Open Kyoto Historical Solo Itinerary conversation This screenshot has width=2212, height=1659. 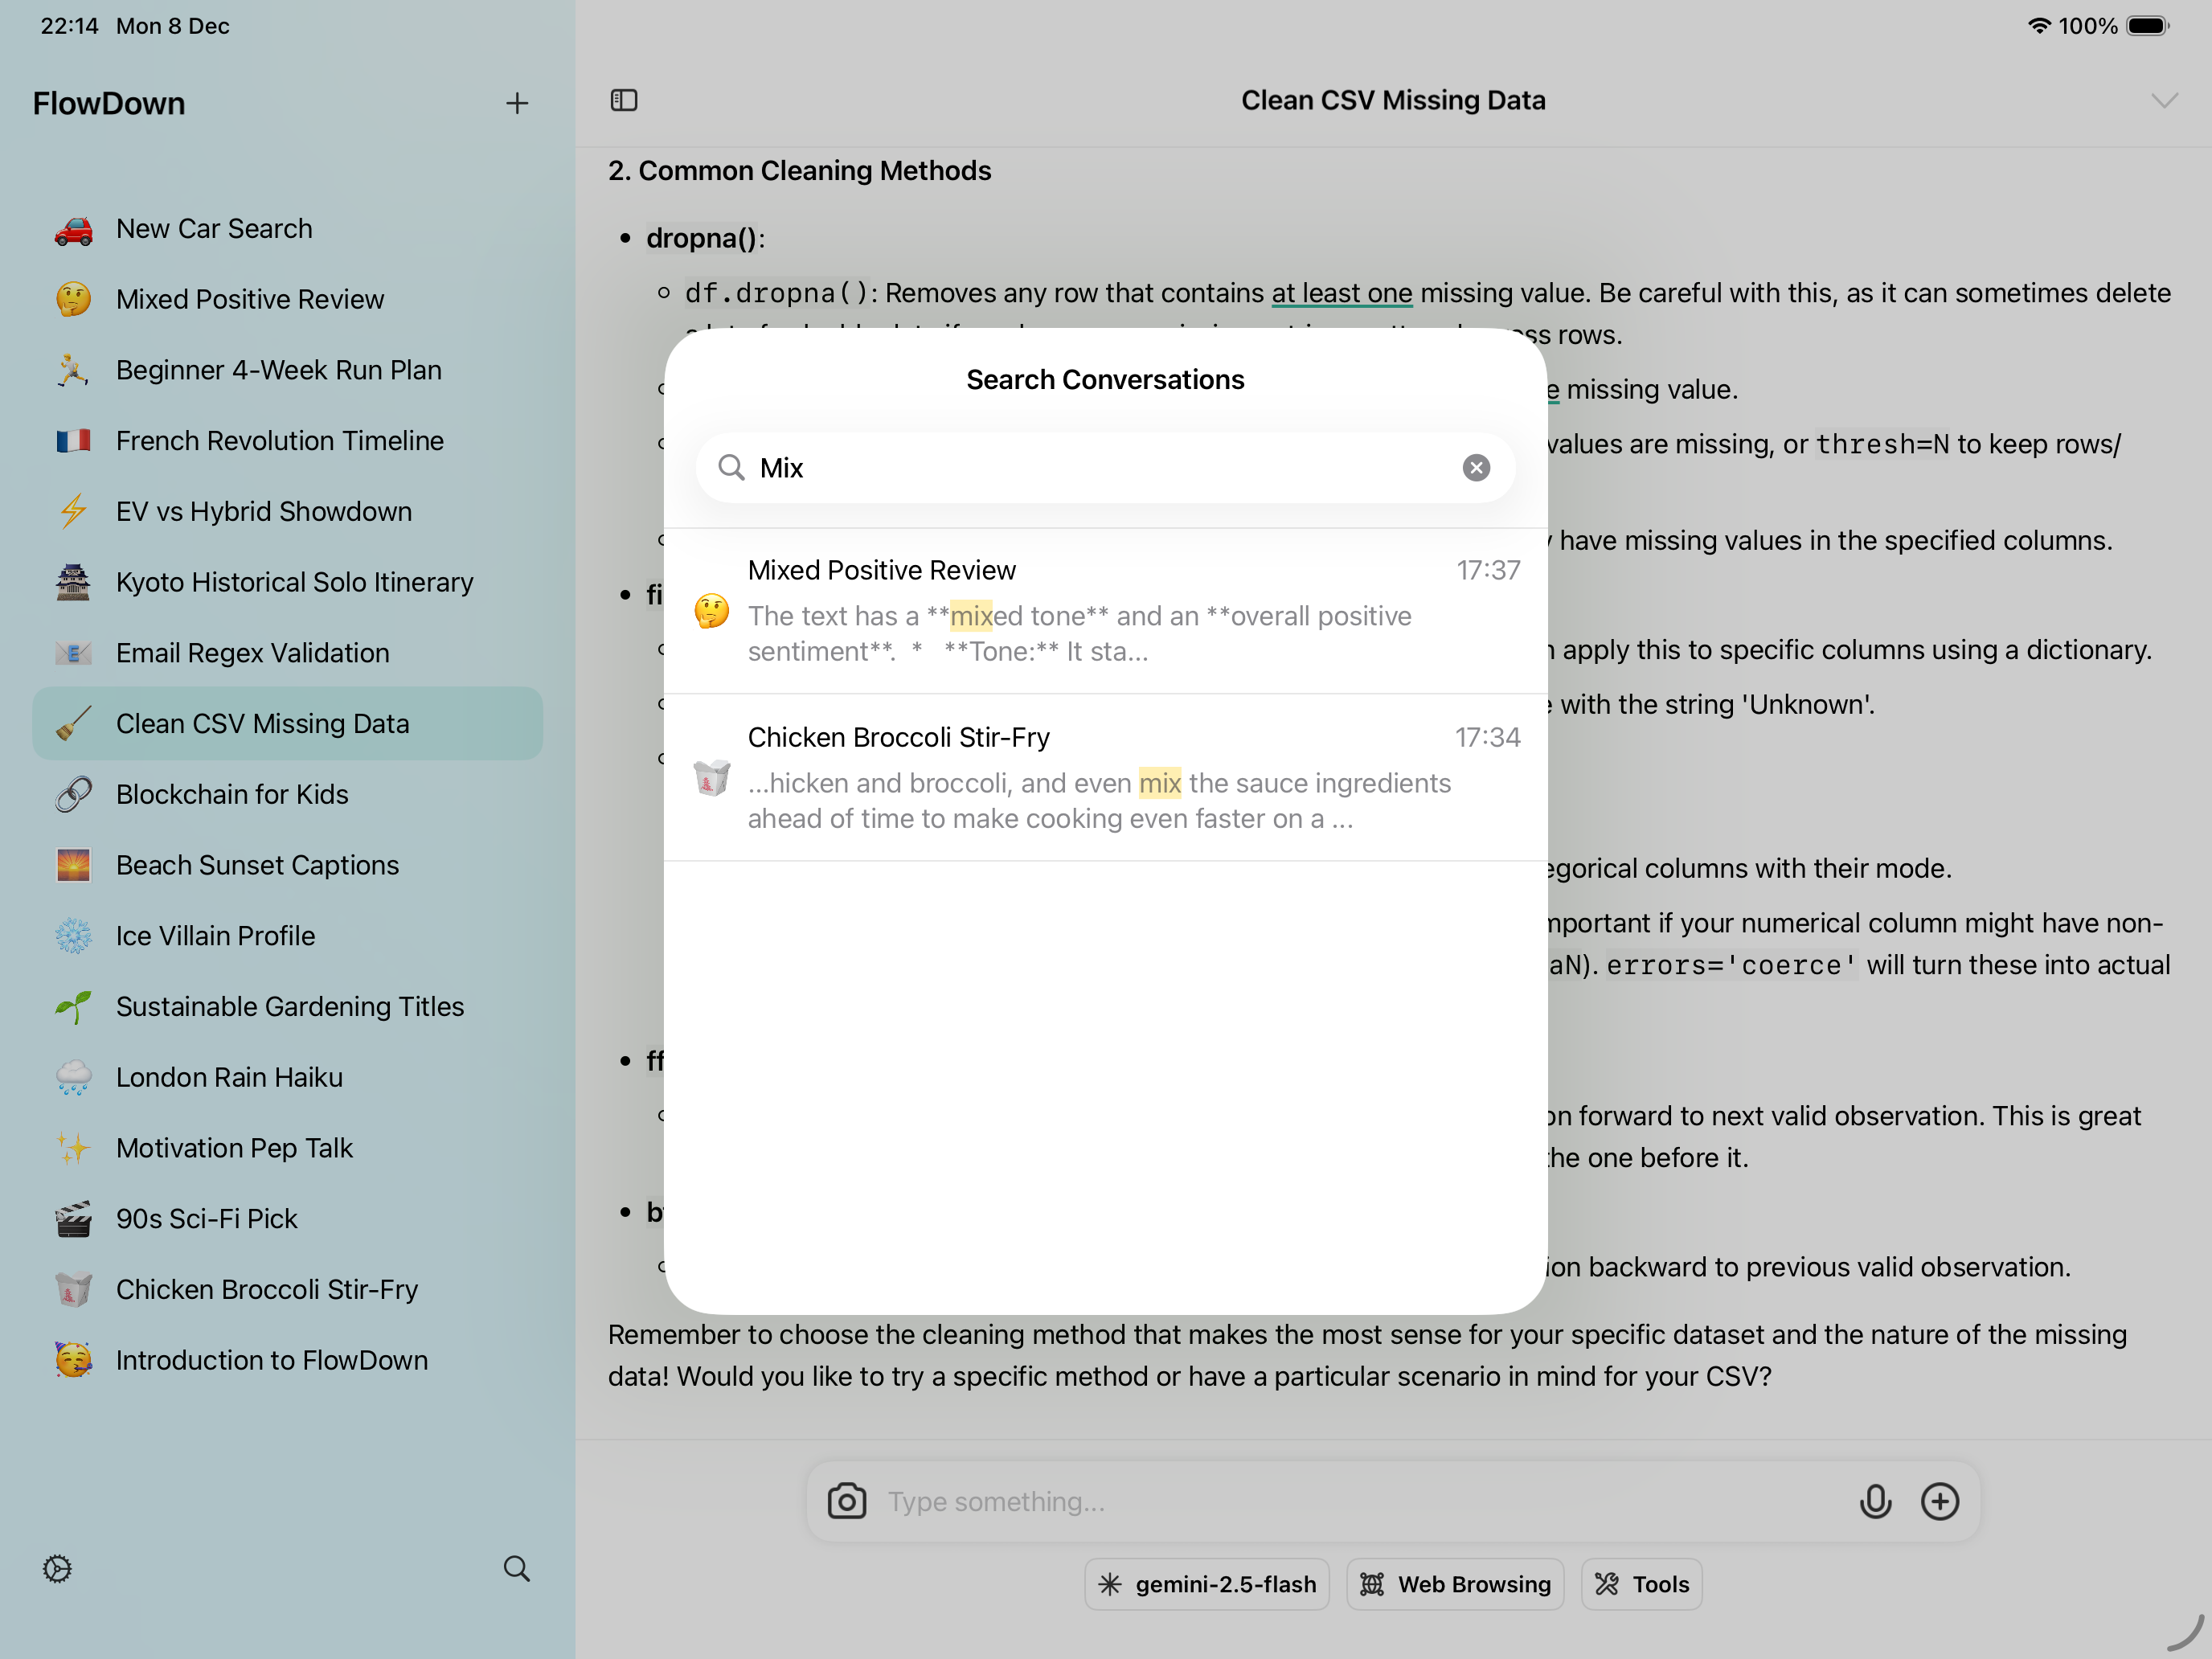coord(288,582)
